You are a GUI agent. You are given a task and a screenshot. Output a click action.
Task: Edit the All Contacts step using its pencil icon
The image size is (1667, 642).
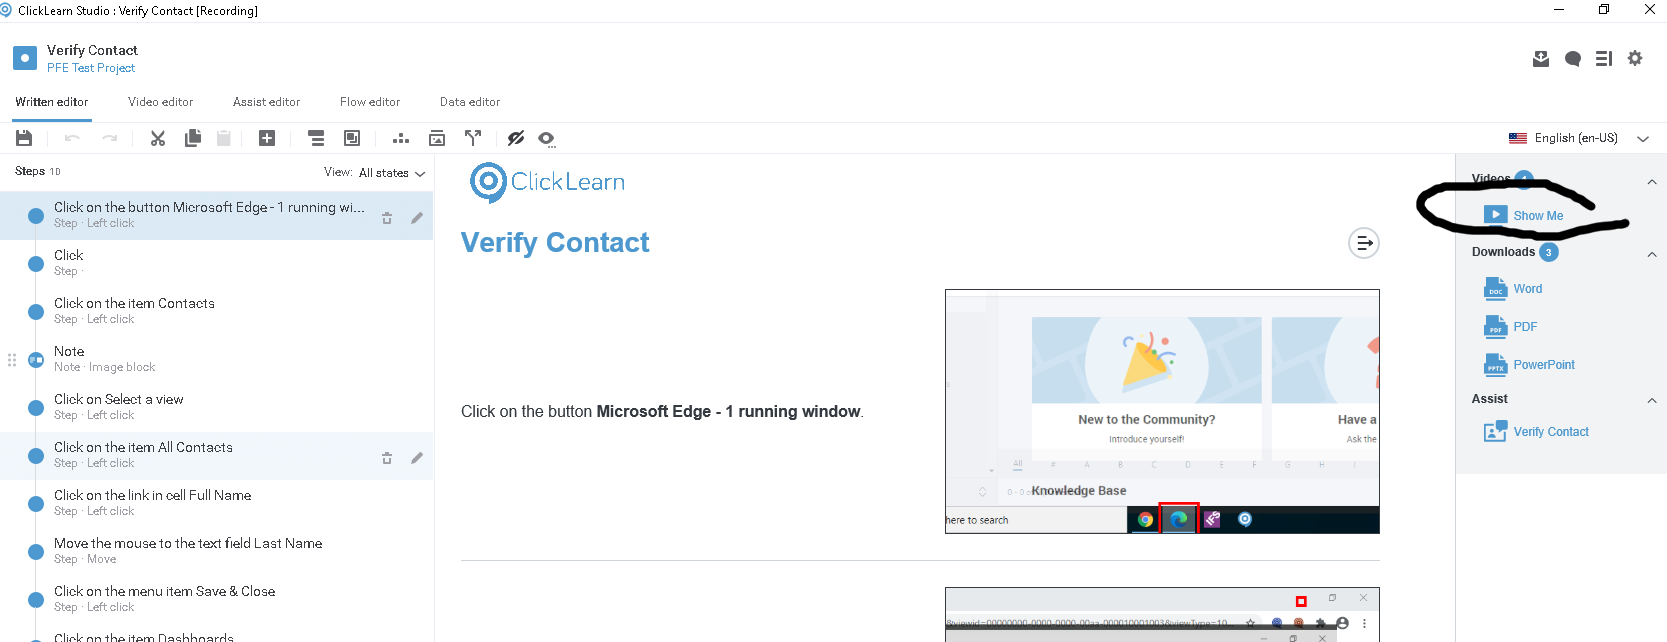[417, 458]
